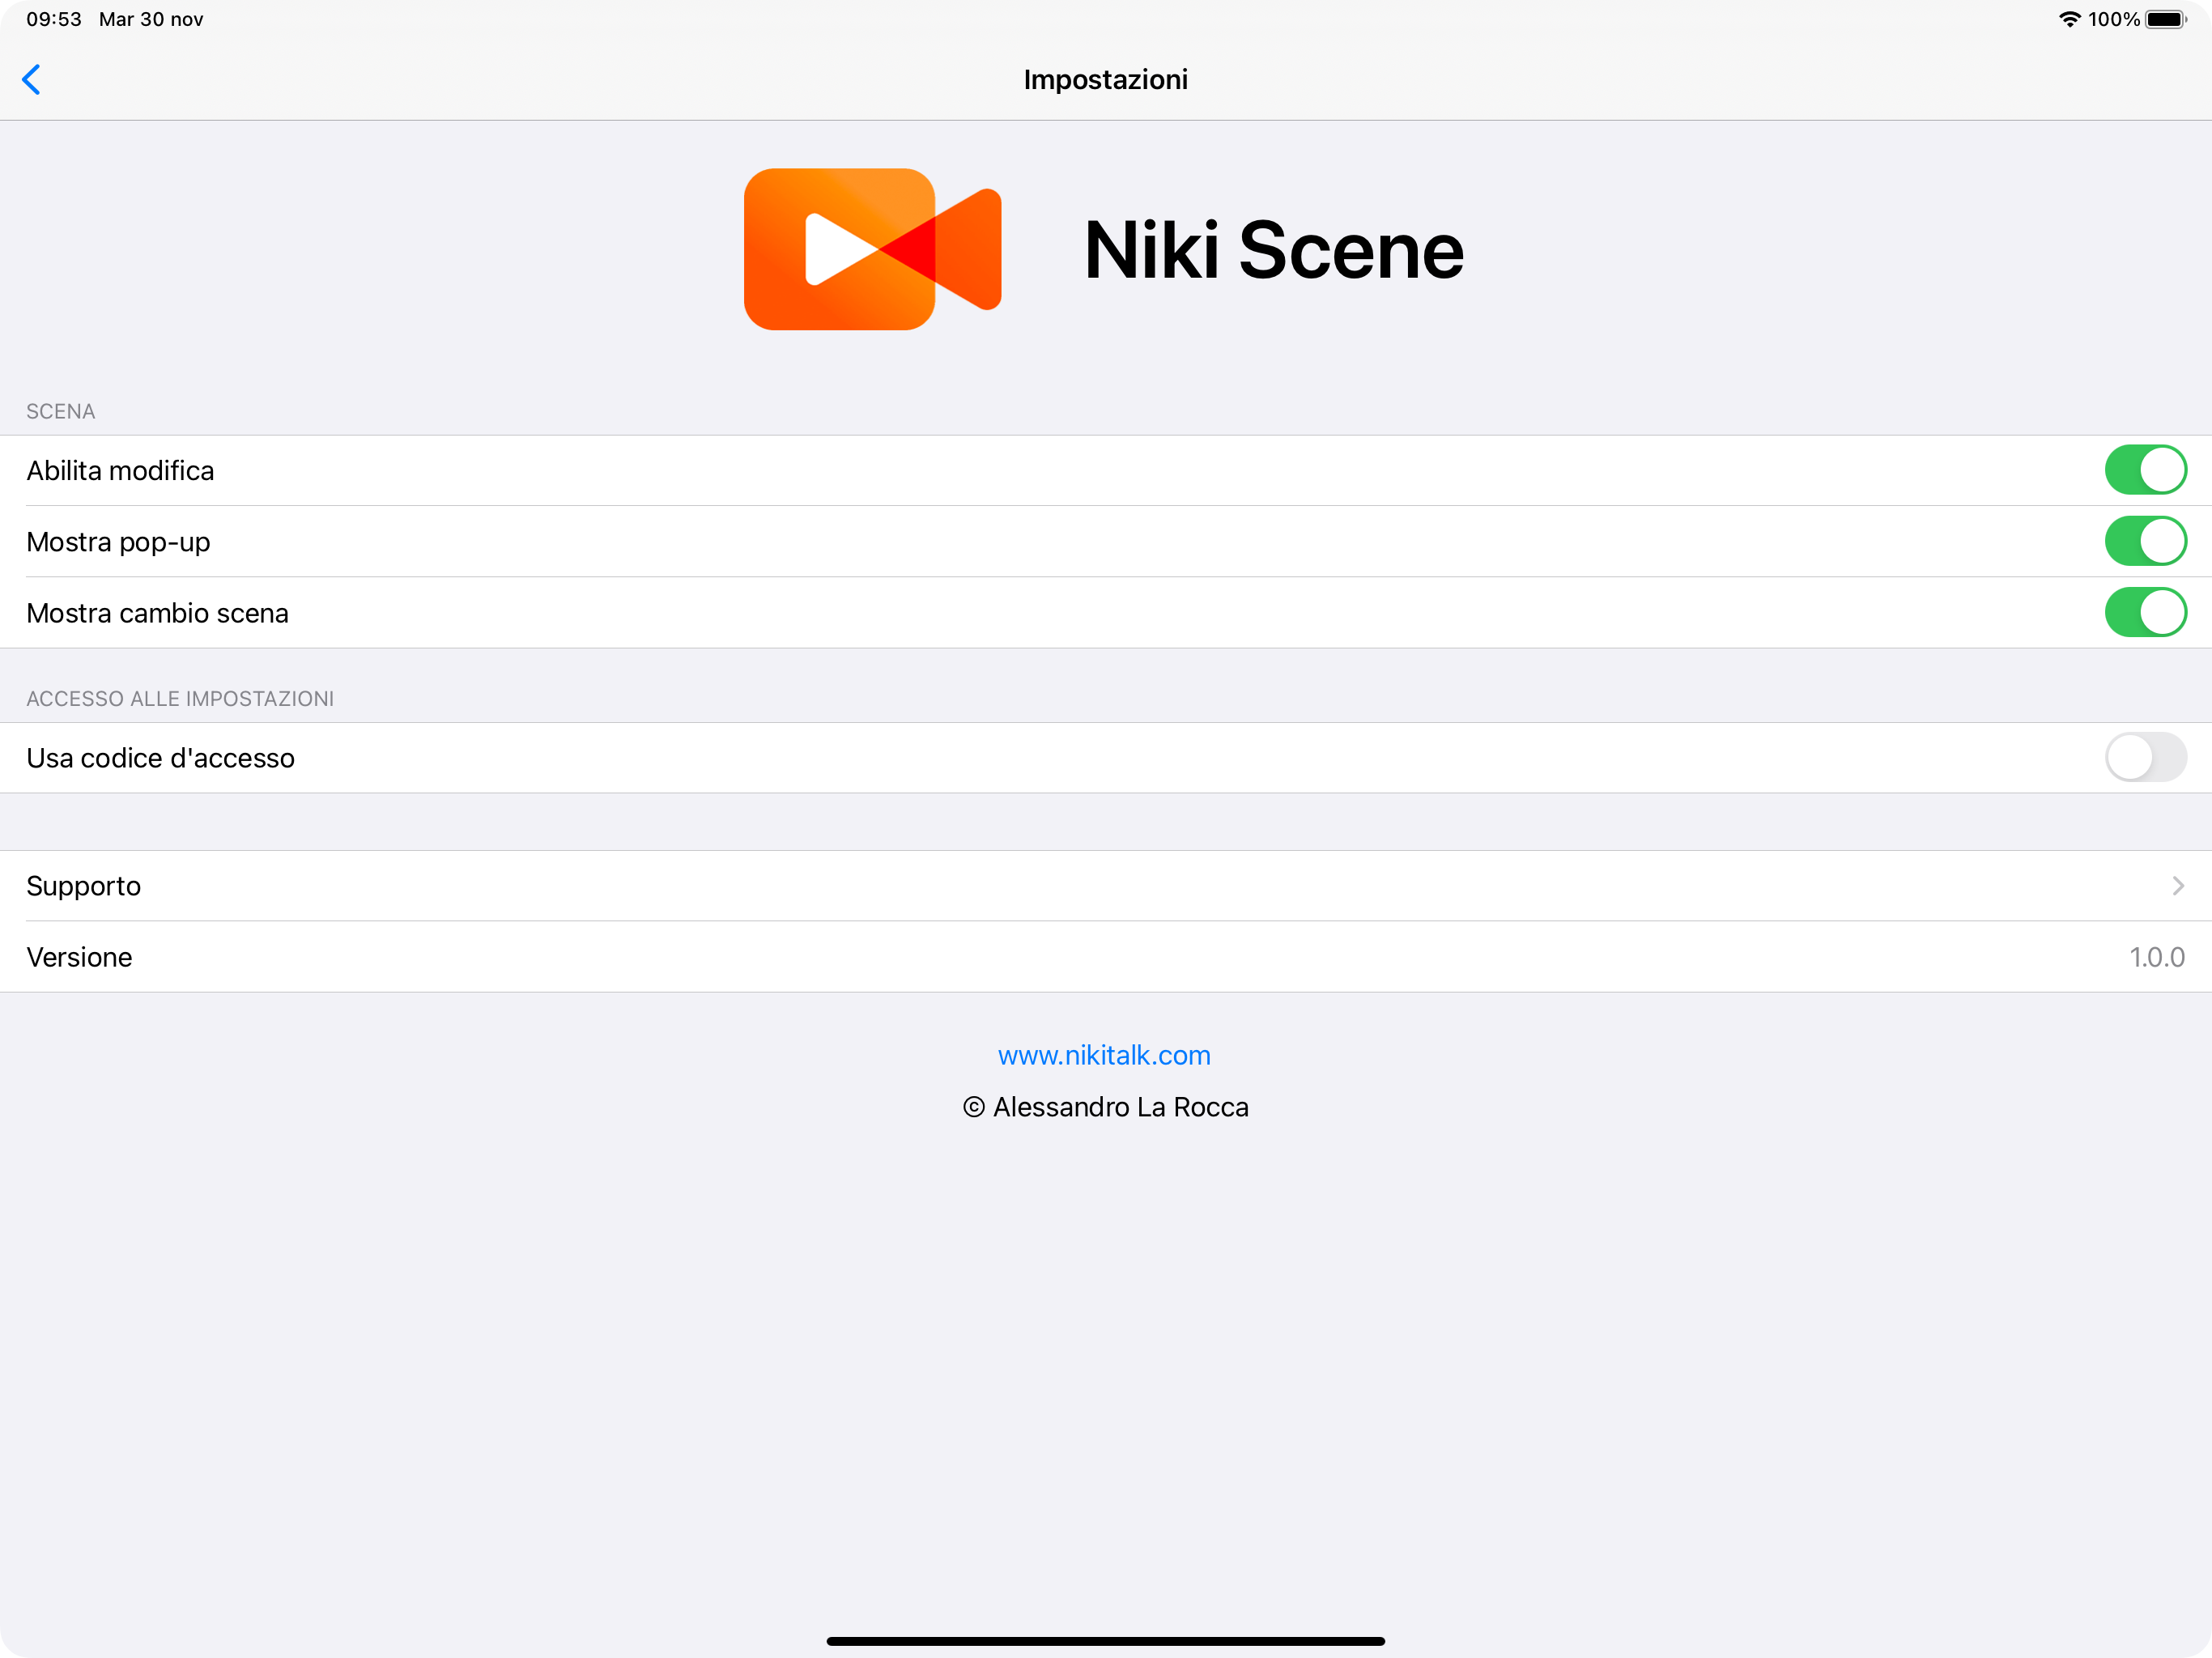
Task: Disable the Abilita modifica switch
Action: [2144, 470]
